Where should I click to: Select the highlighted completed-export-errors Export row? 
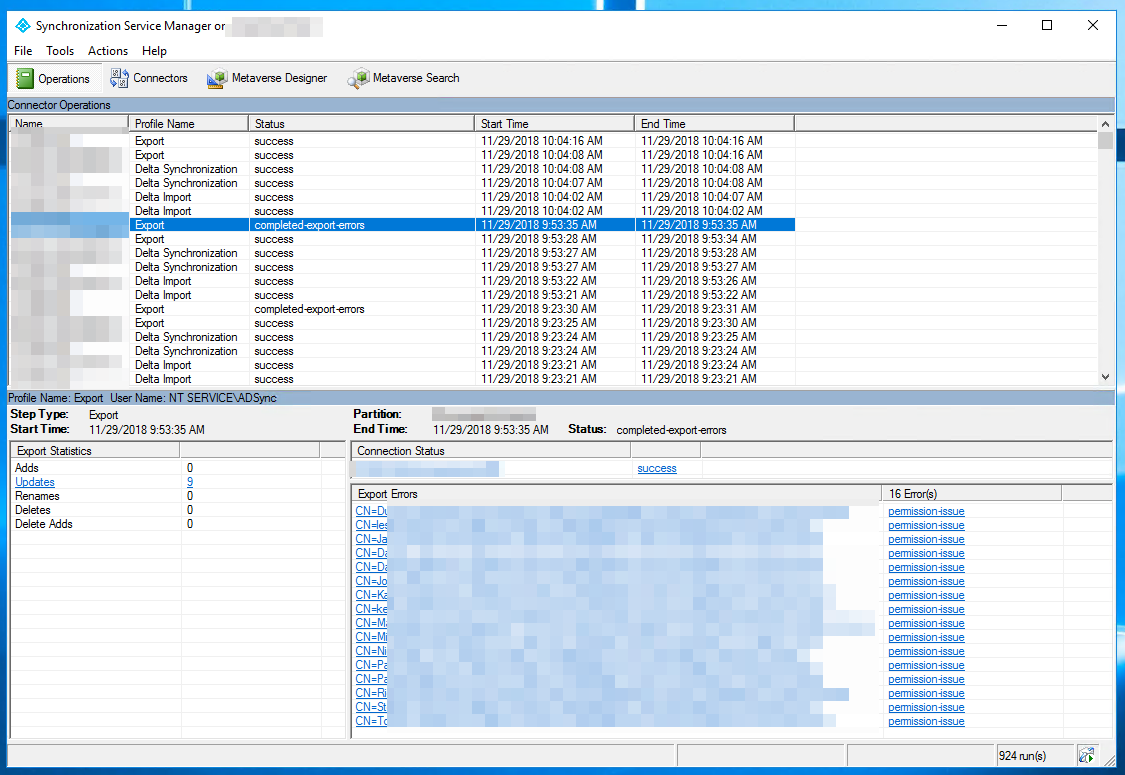coord(400,224)
